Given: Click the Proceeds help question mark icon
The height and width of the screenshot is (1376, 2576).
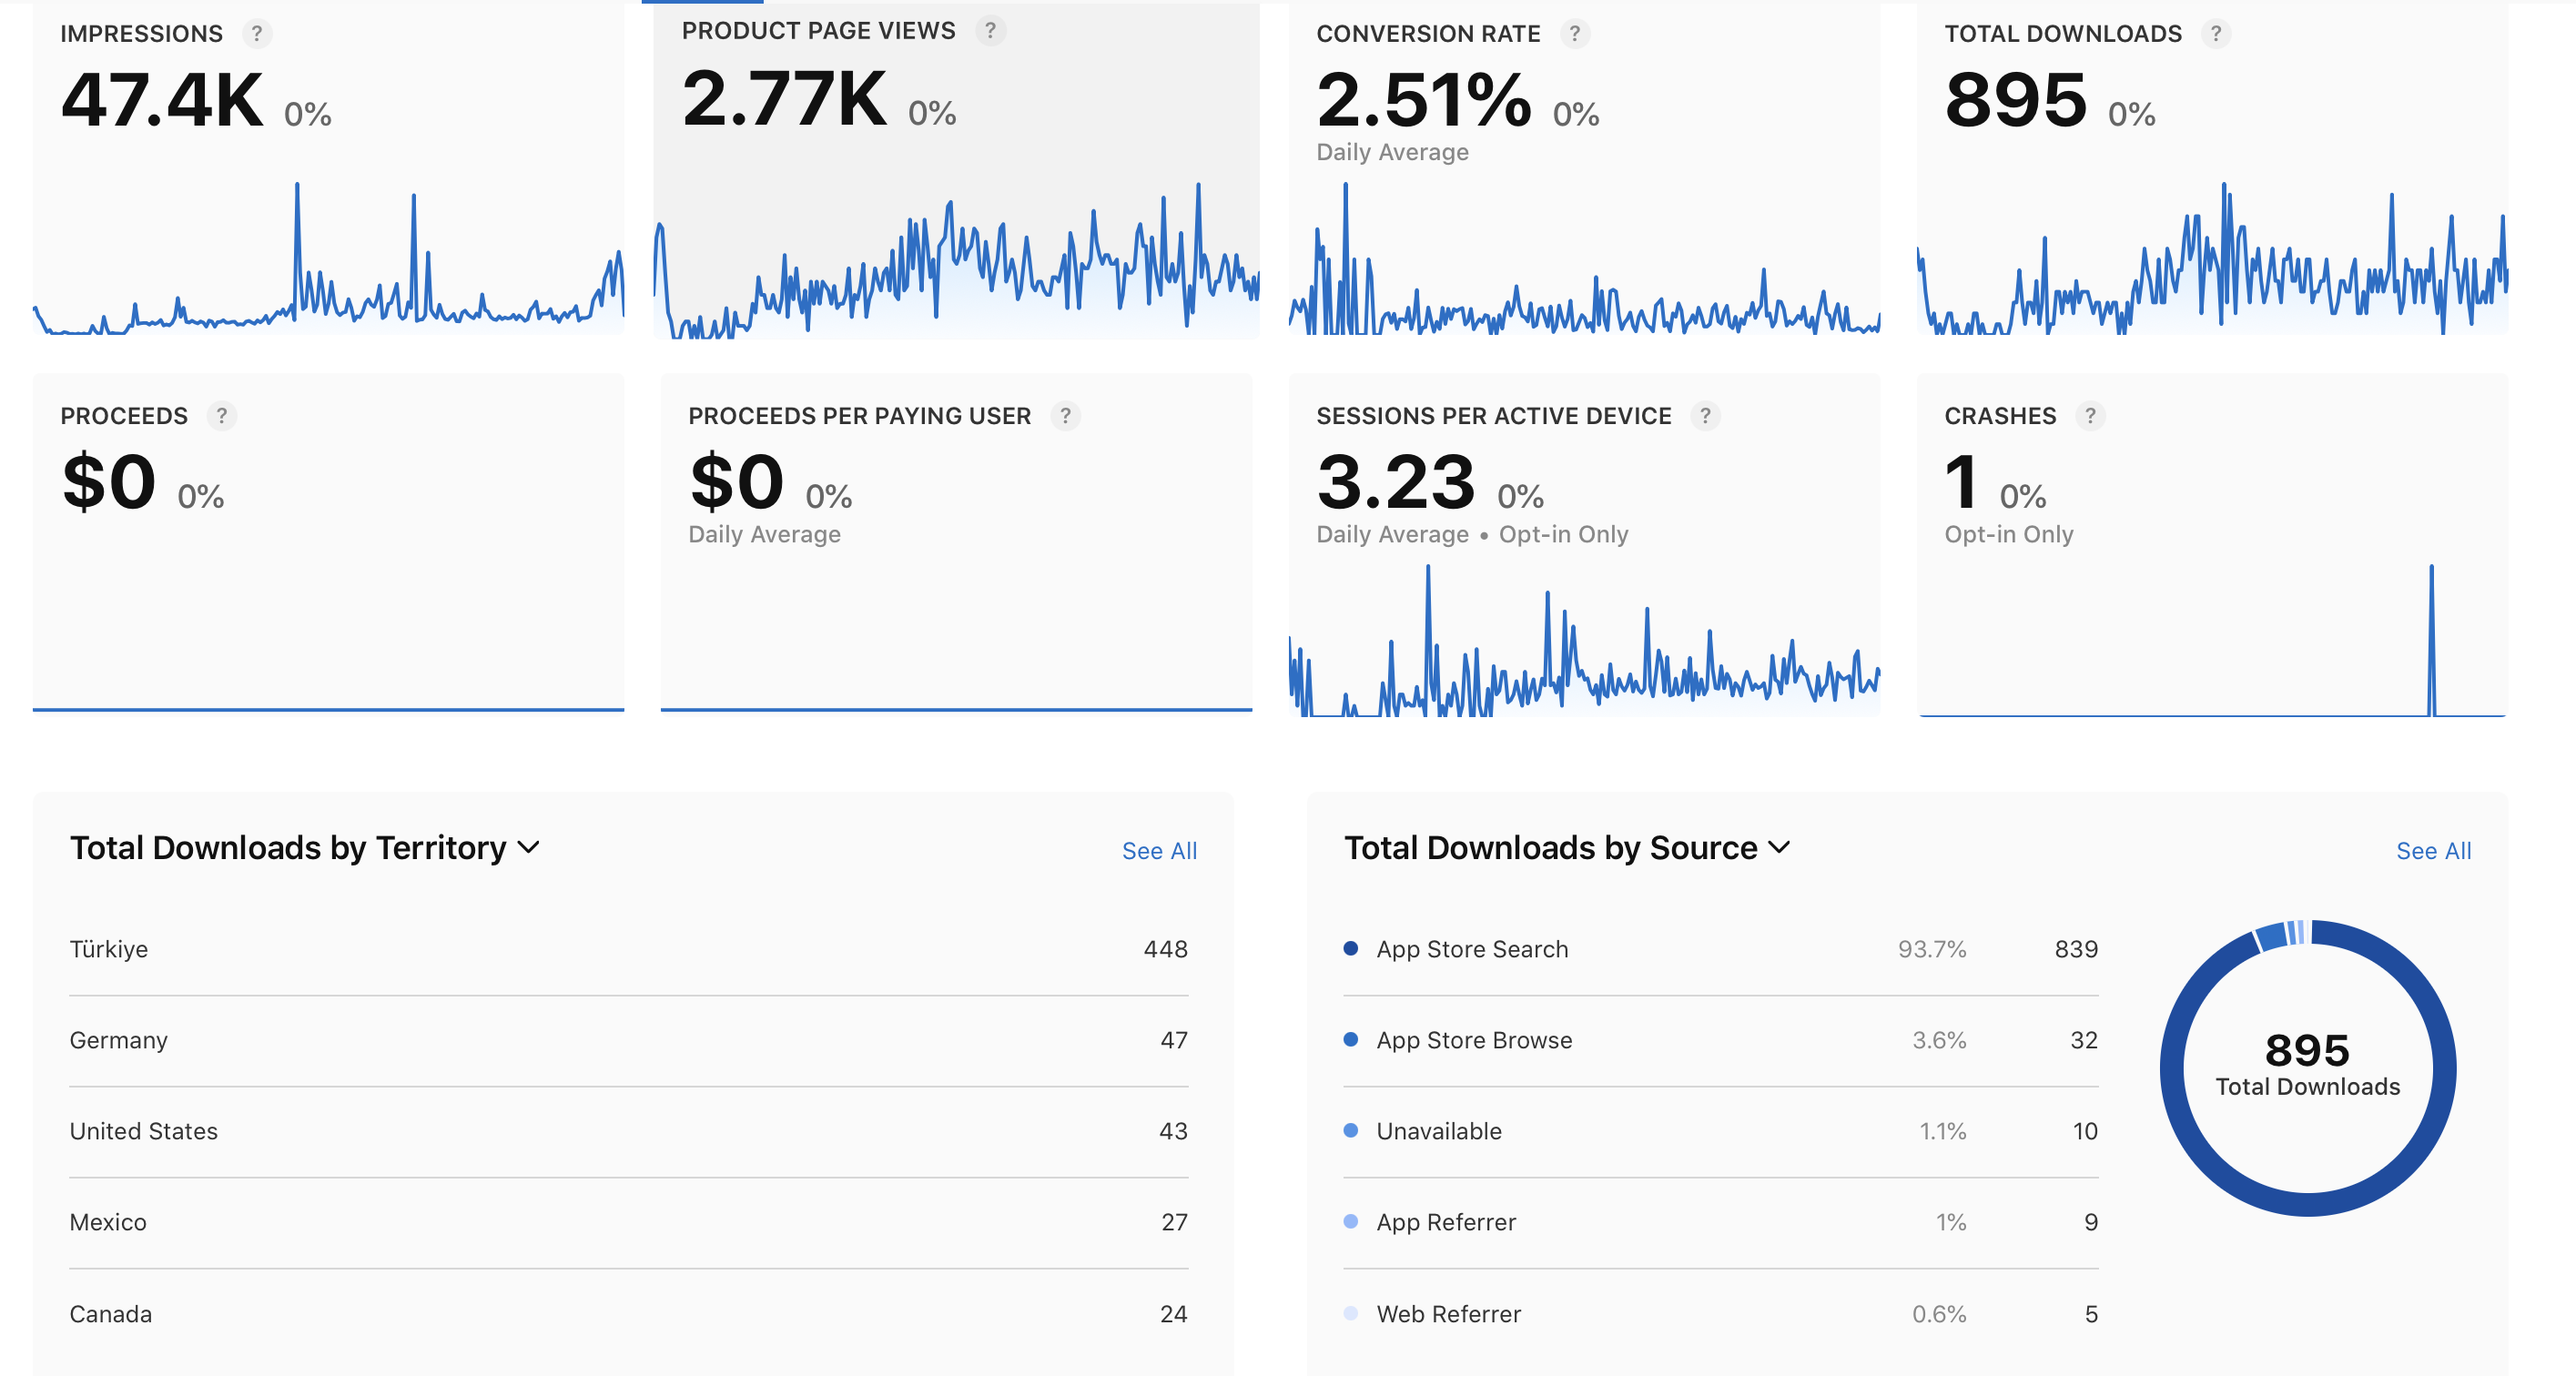Looking at the screenshot, I should (222, 416).
